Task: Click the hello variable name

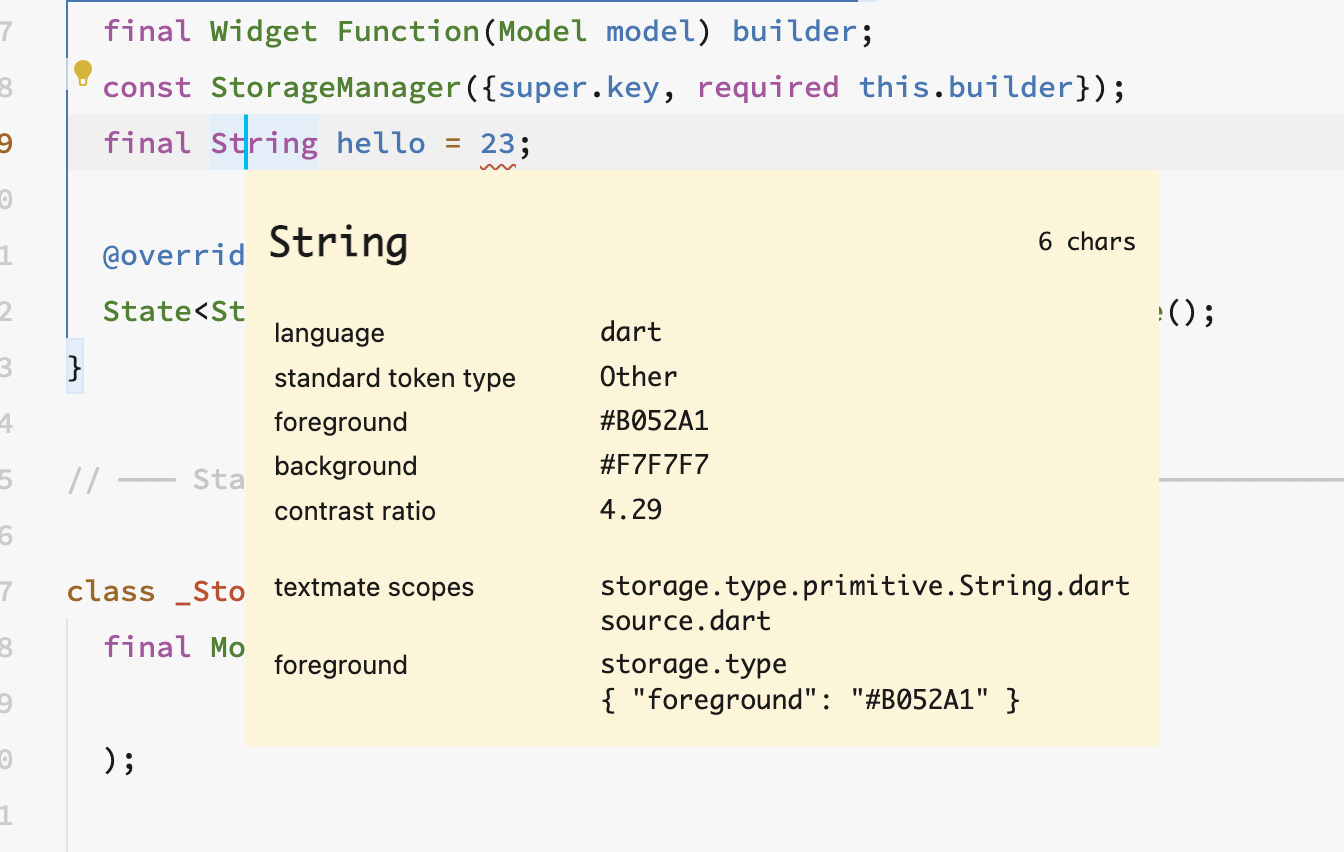Action: (x=381, y=142)
